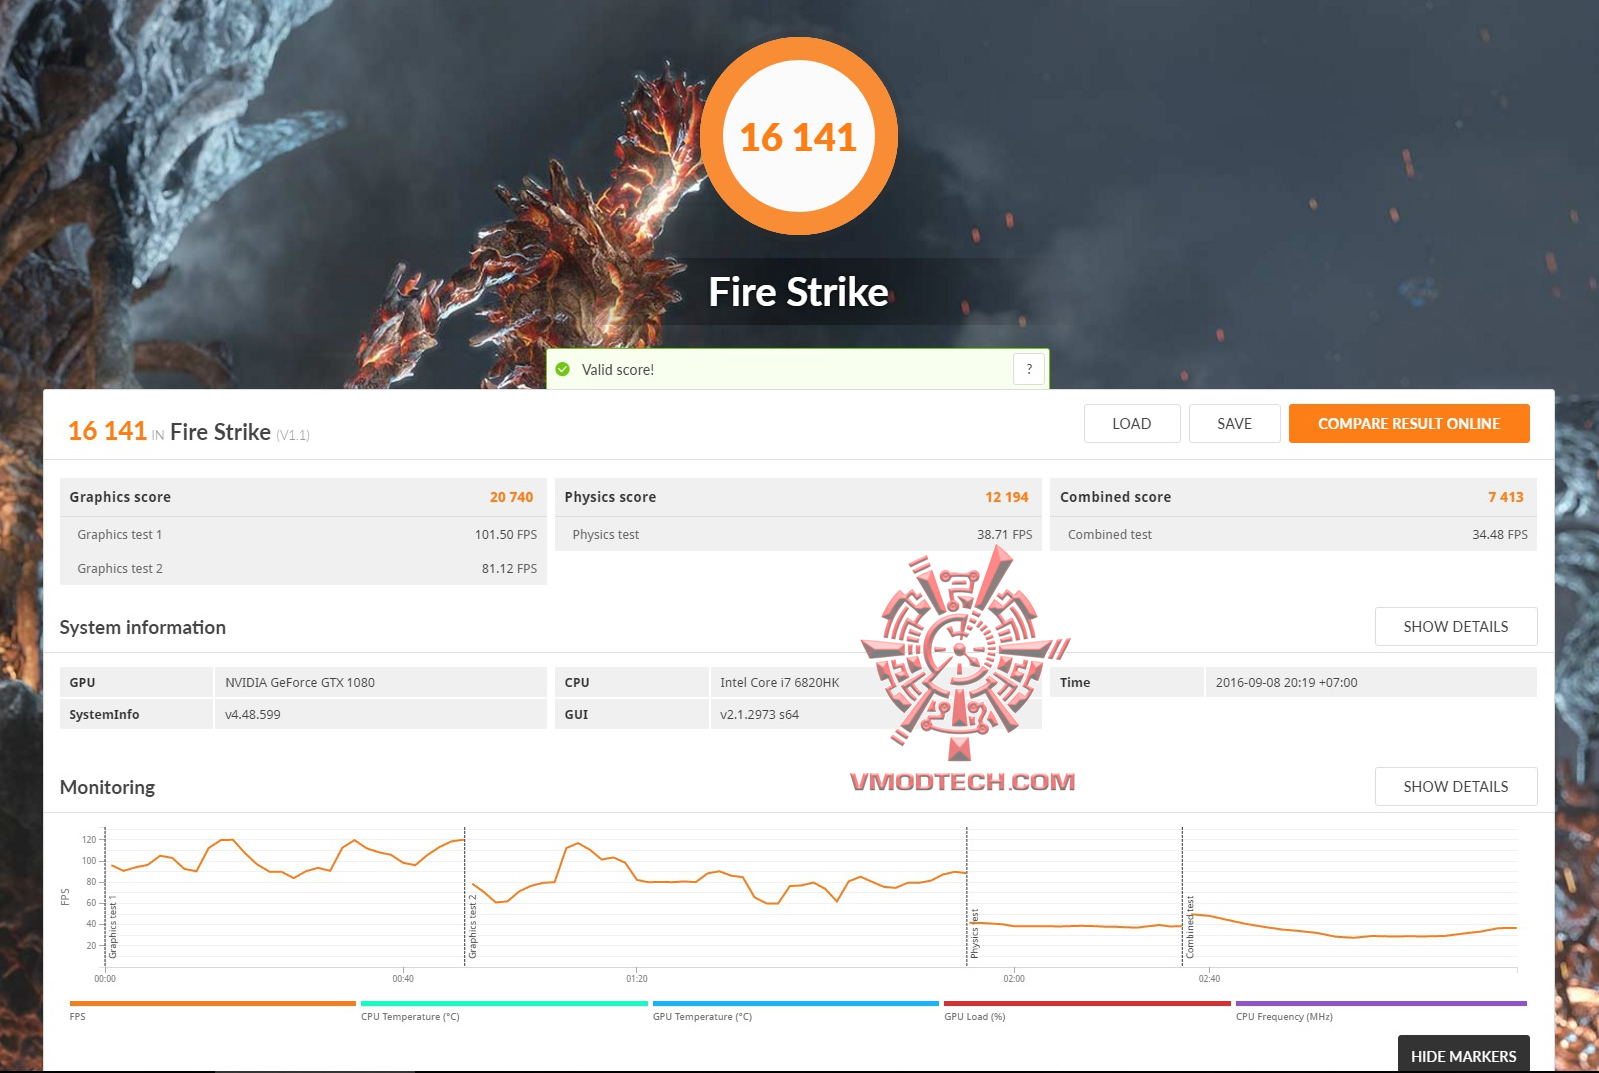1599x1073 pixels.
Task: Toggle the GPU Load legend
Action: 1087,1010
